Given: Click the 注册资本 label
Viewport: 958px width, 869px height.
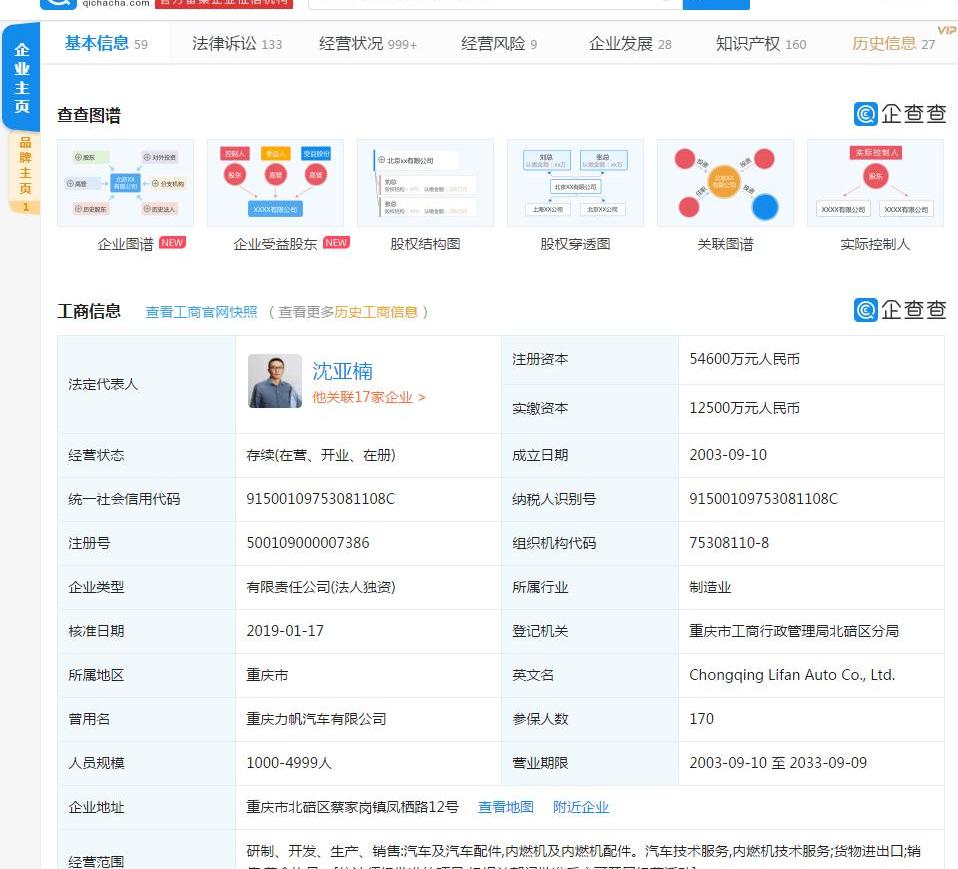Looking at the screenshot, I should 540,359.
